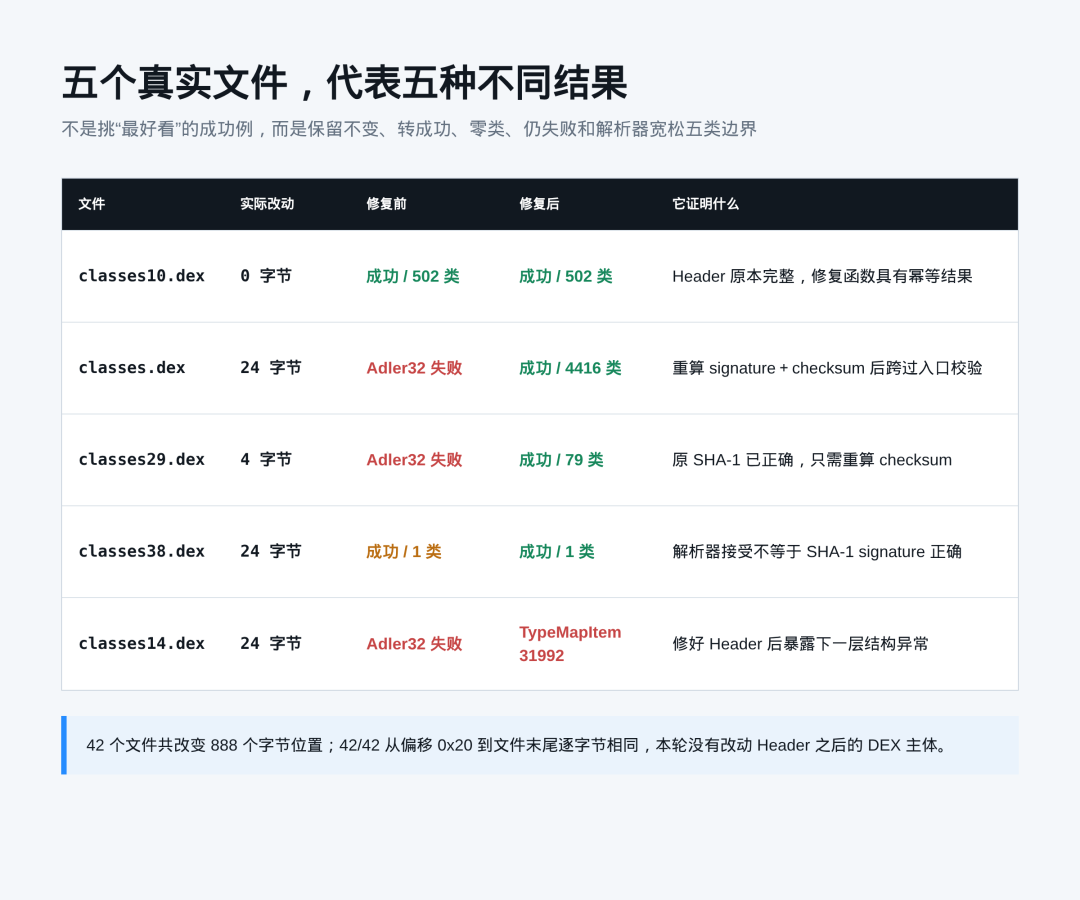Screen dimensions: 1080x900
Task: Click the subtitle starting with 不是挑“最好看”的成功例
Action: pos(409,129)
